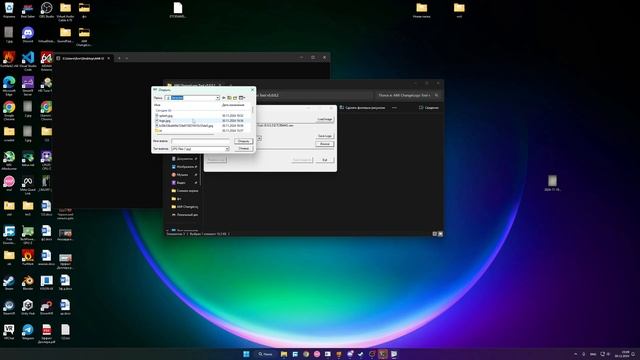Show hidden tray icons chevron

(x=576, y=354)
